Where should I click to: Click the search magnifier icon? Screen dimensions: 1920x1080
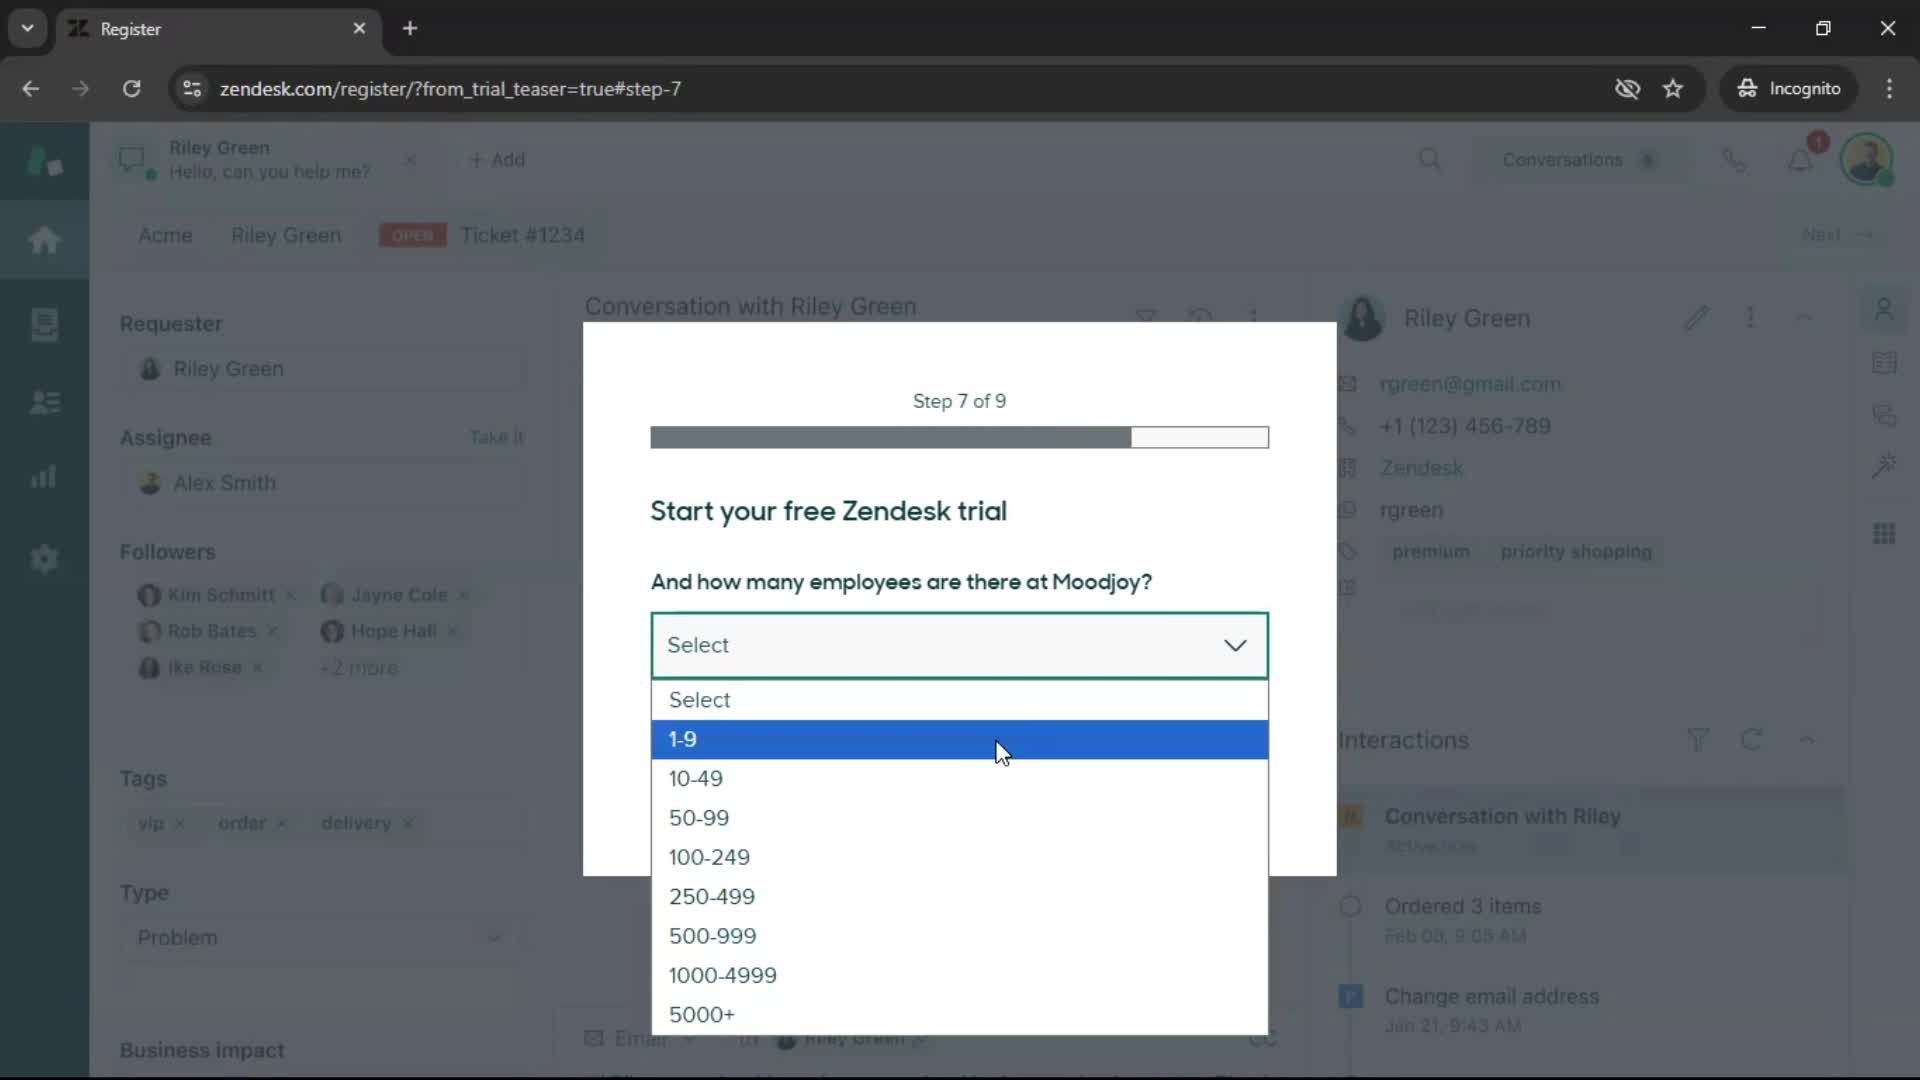1430,159
